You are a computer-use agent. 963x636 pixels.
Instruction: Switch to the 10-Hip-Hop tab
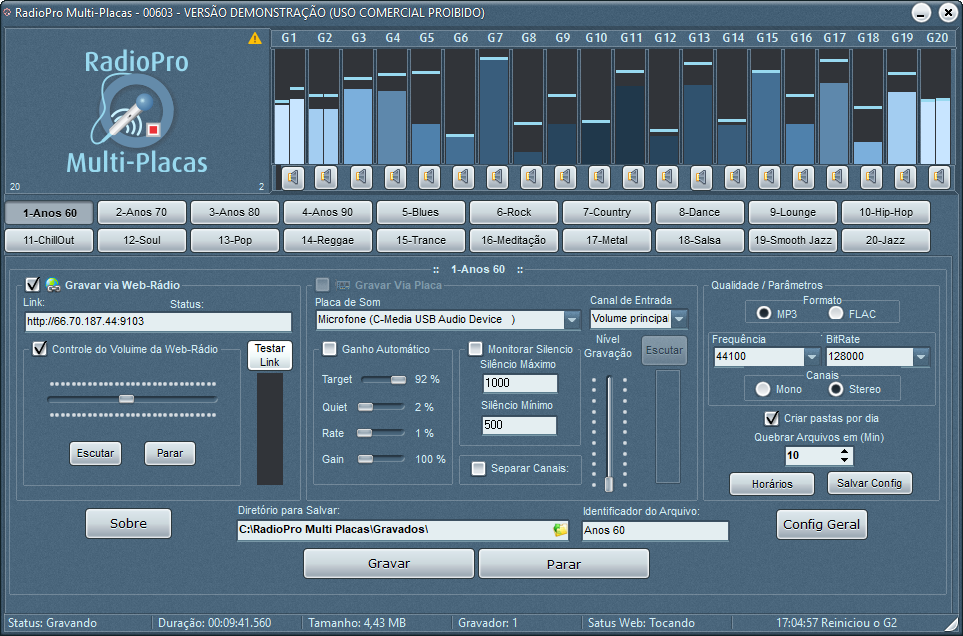886,212
